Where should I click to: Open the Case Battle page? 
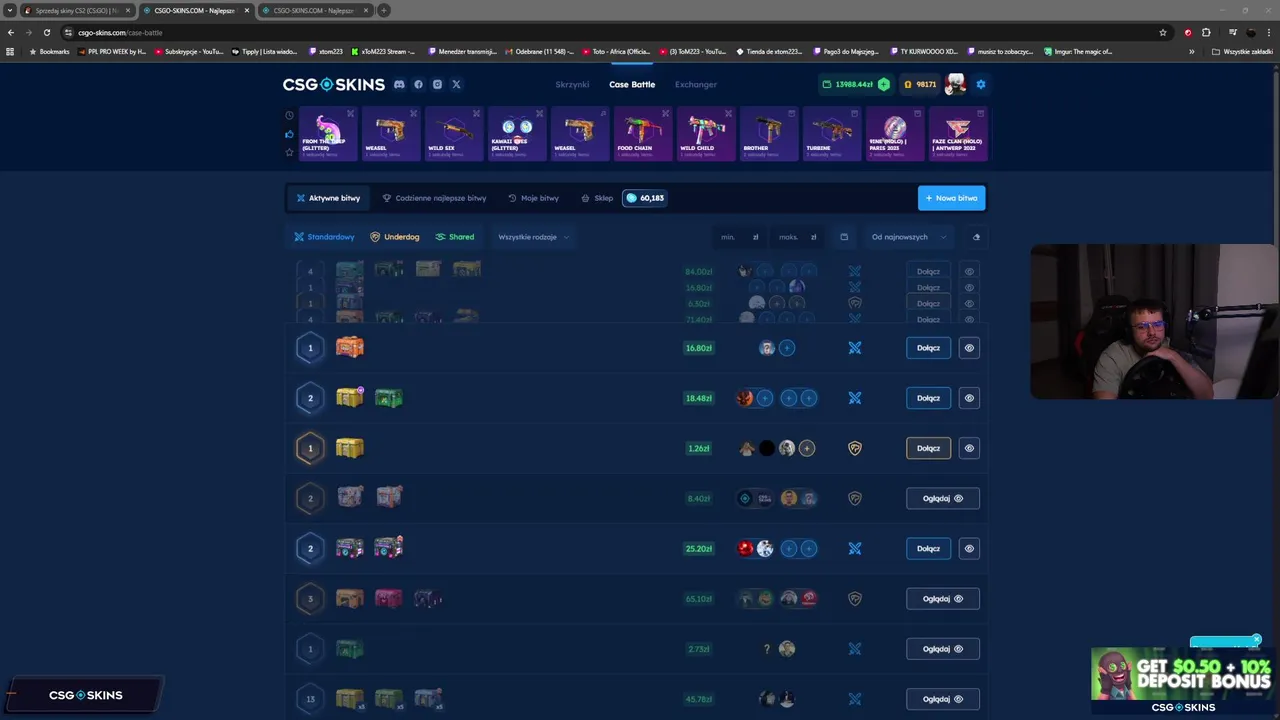point(632,85)
